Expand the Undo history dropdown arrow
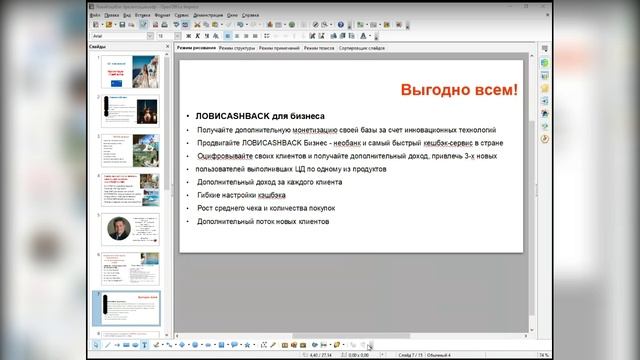 [x=247, y=25]
